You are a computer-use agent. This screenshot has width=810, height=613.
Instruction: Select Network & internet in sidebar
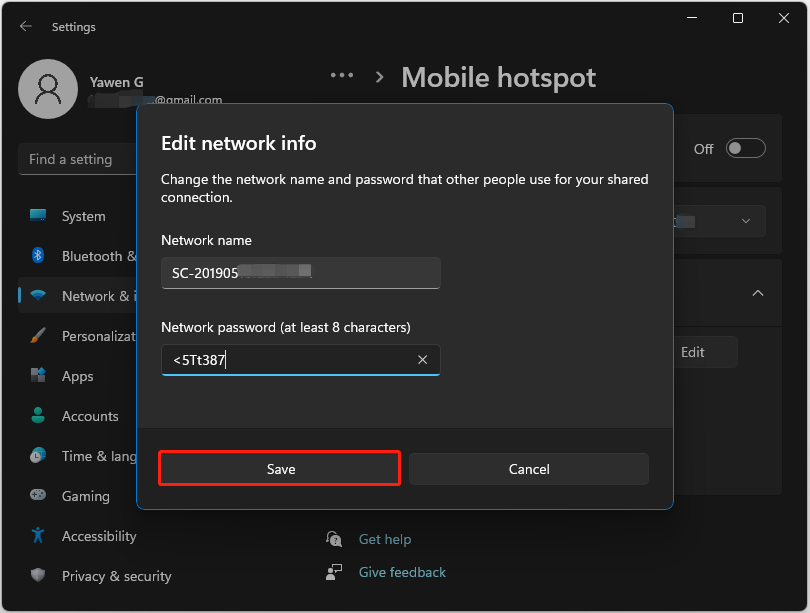click(x=77, y=296)
